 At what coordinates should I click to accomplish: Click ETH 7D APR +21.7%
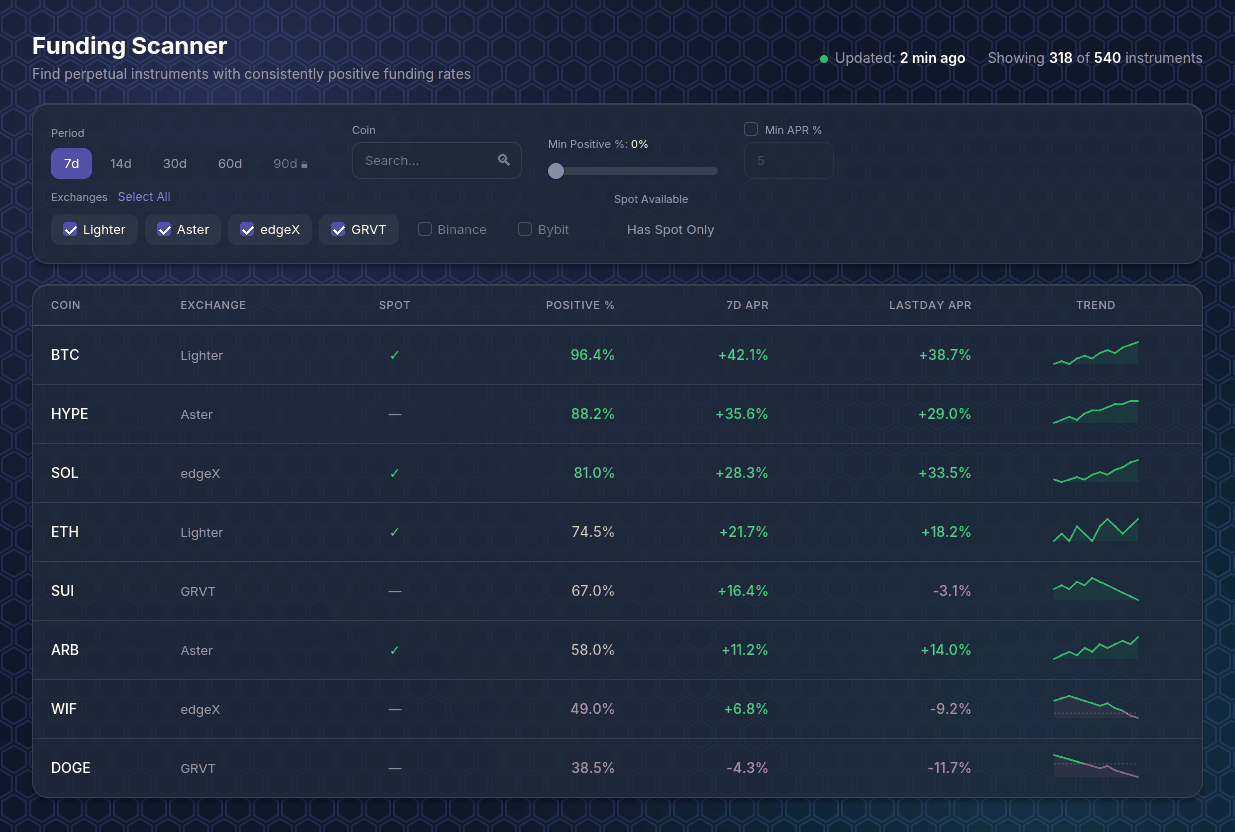click(x=744, y=532)
